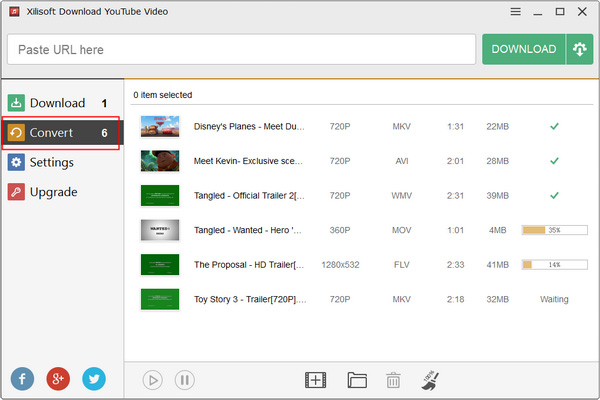Viewport: 600px width, 400px height.
Task: Open the output folder icon
Action: (x=357, y=380)
